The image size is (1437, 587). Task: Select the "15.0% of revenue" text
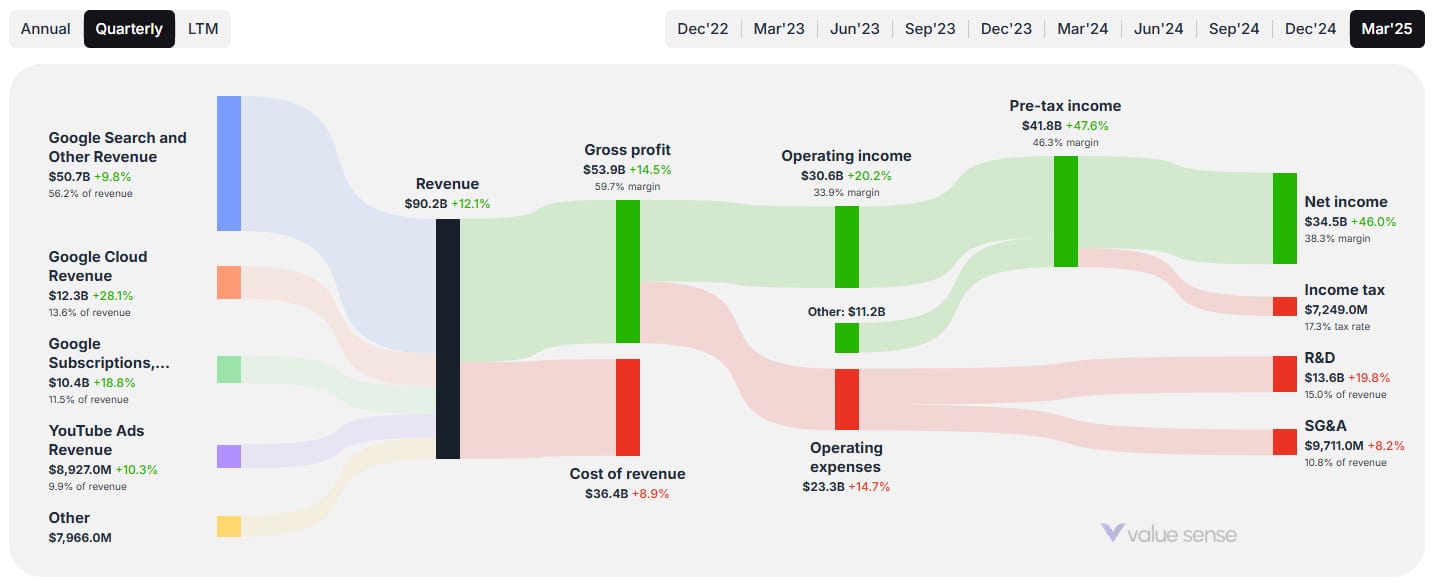(x=1346, y=395)
